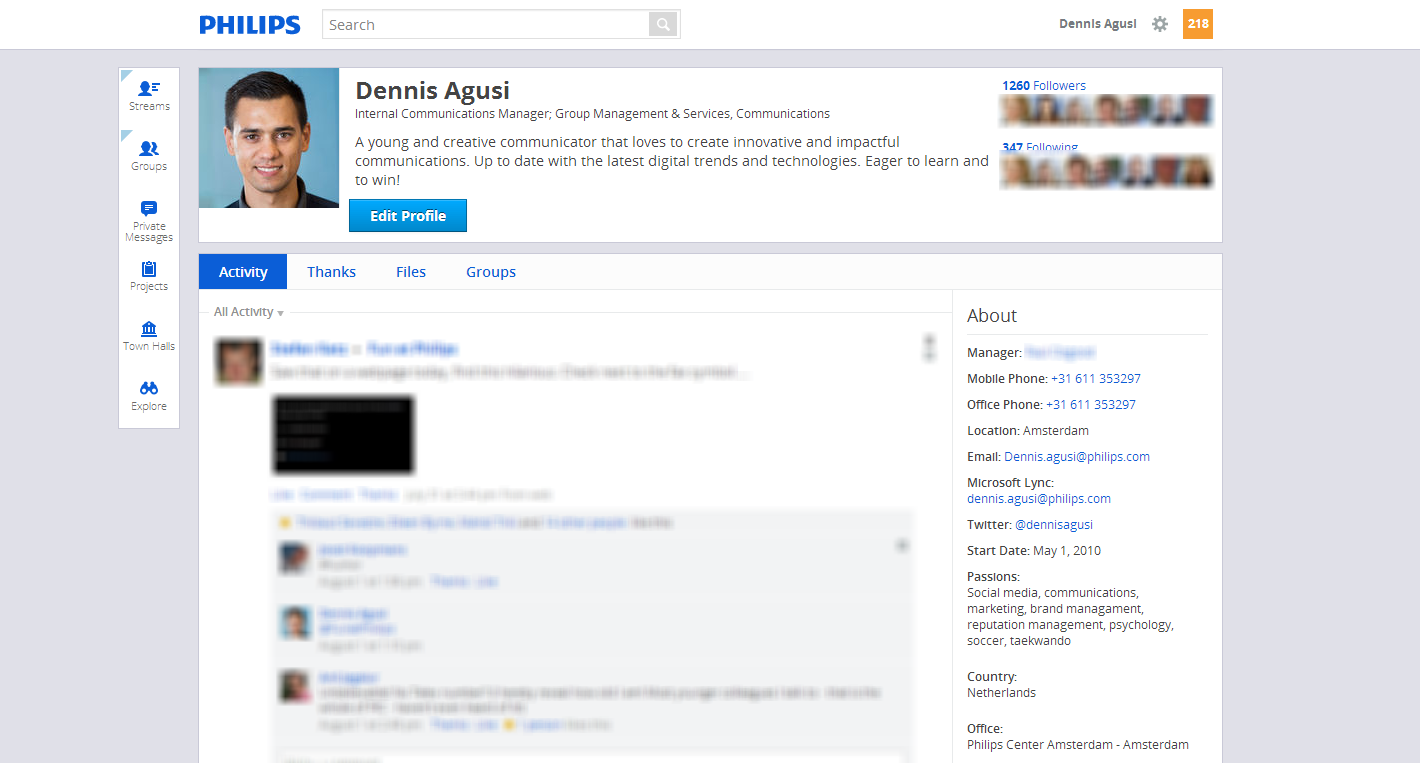Image resolution: width=1420 pixels, height=763 pixels.
Task: Open the Dennis Agusi account menu
Action: tap(1098, 24)
